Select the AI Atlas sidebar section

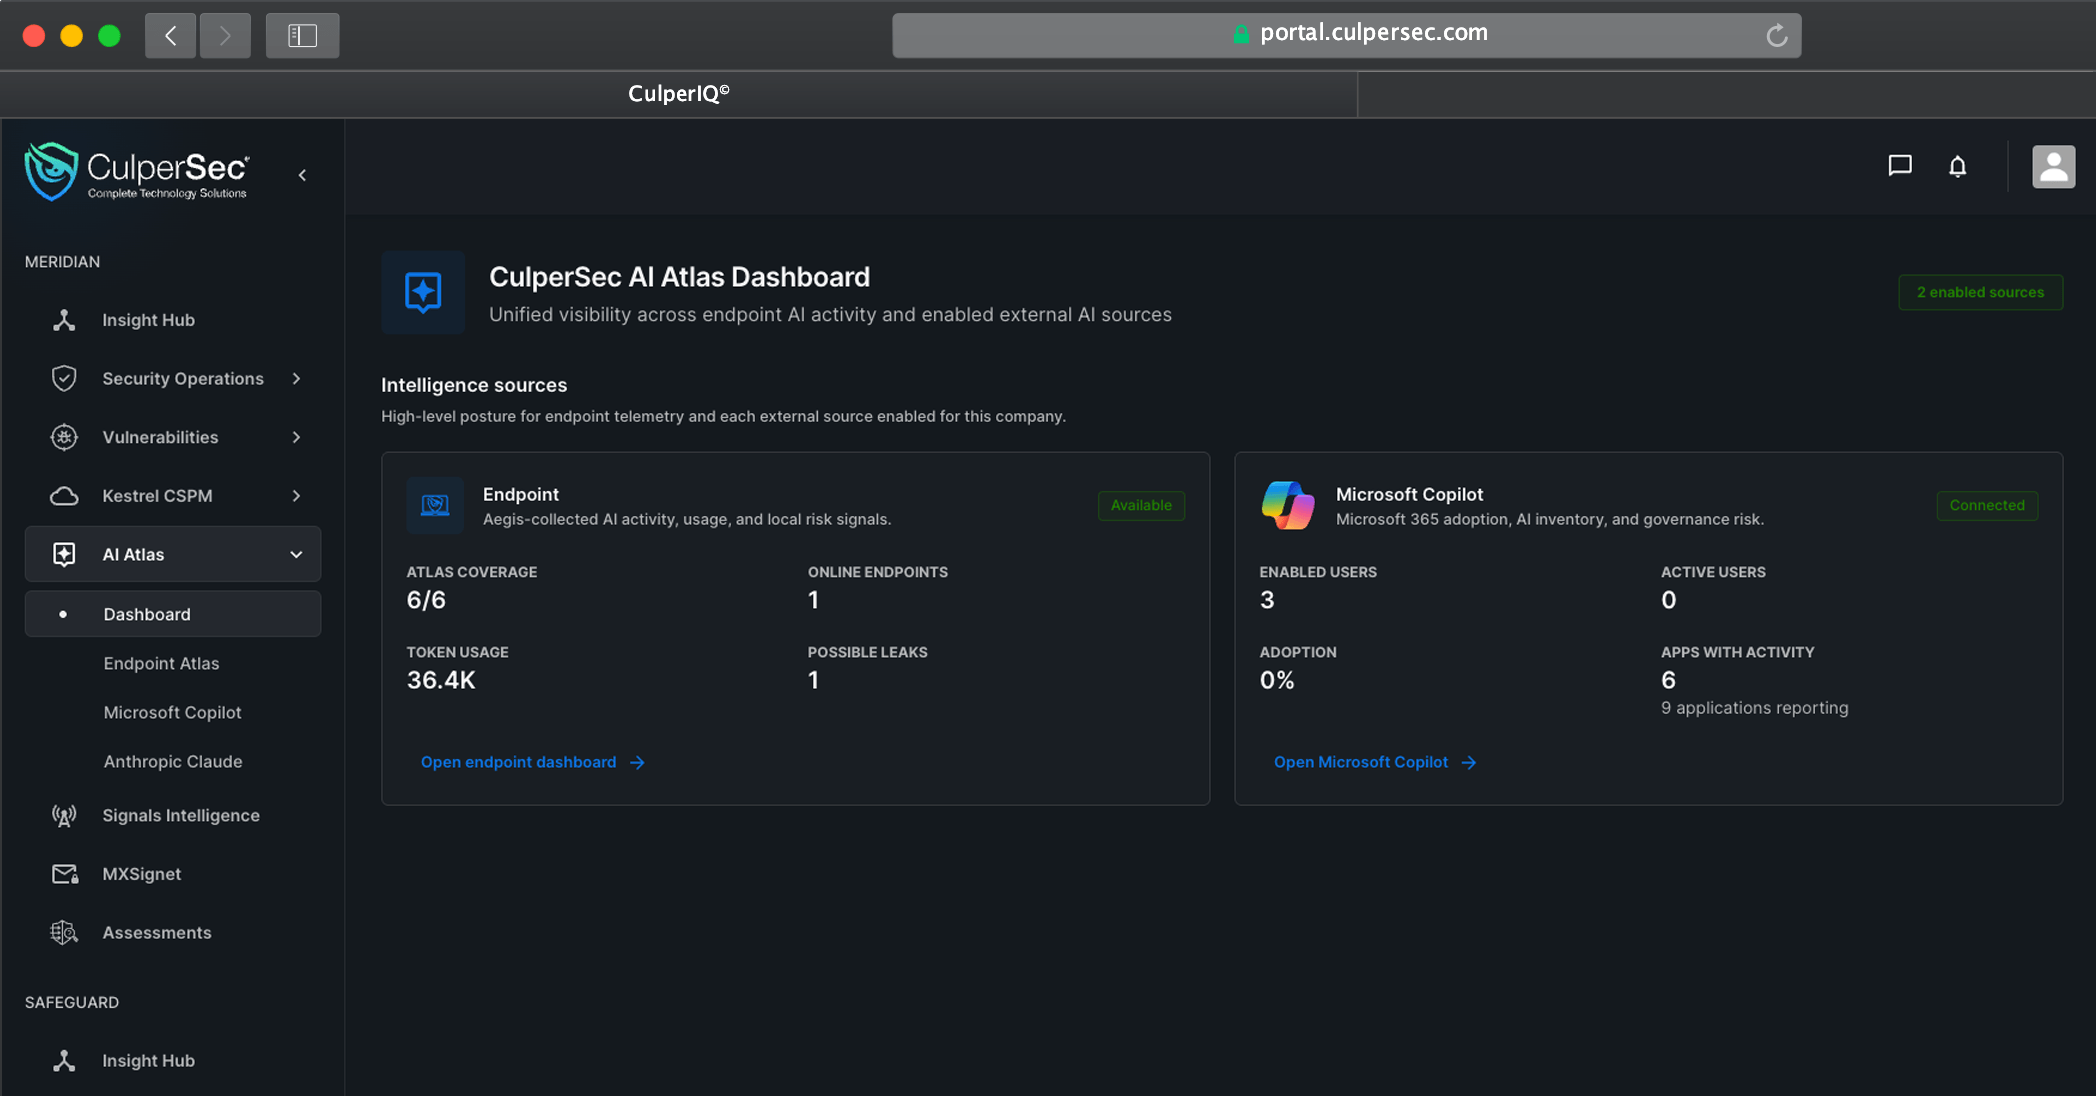(x=173, y=554)
